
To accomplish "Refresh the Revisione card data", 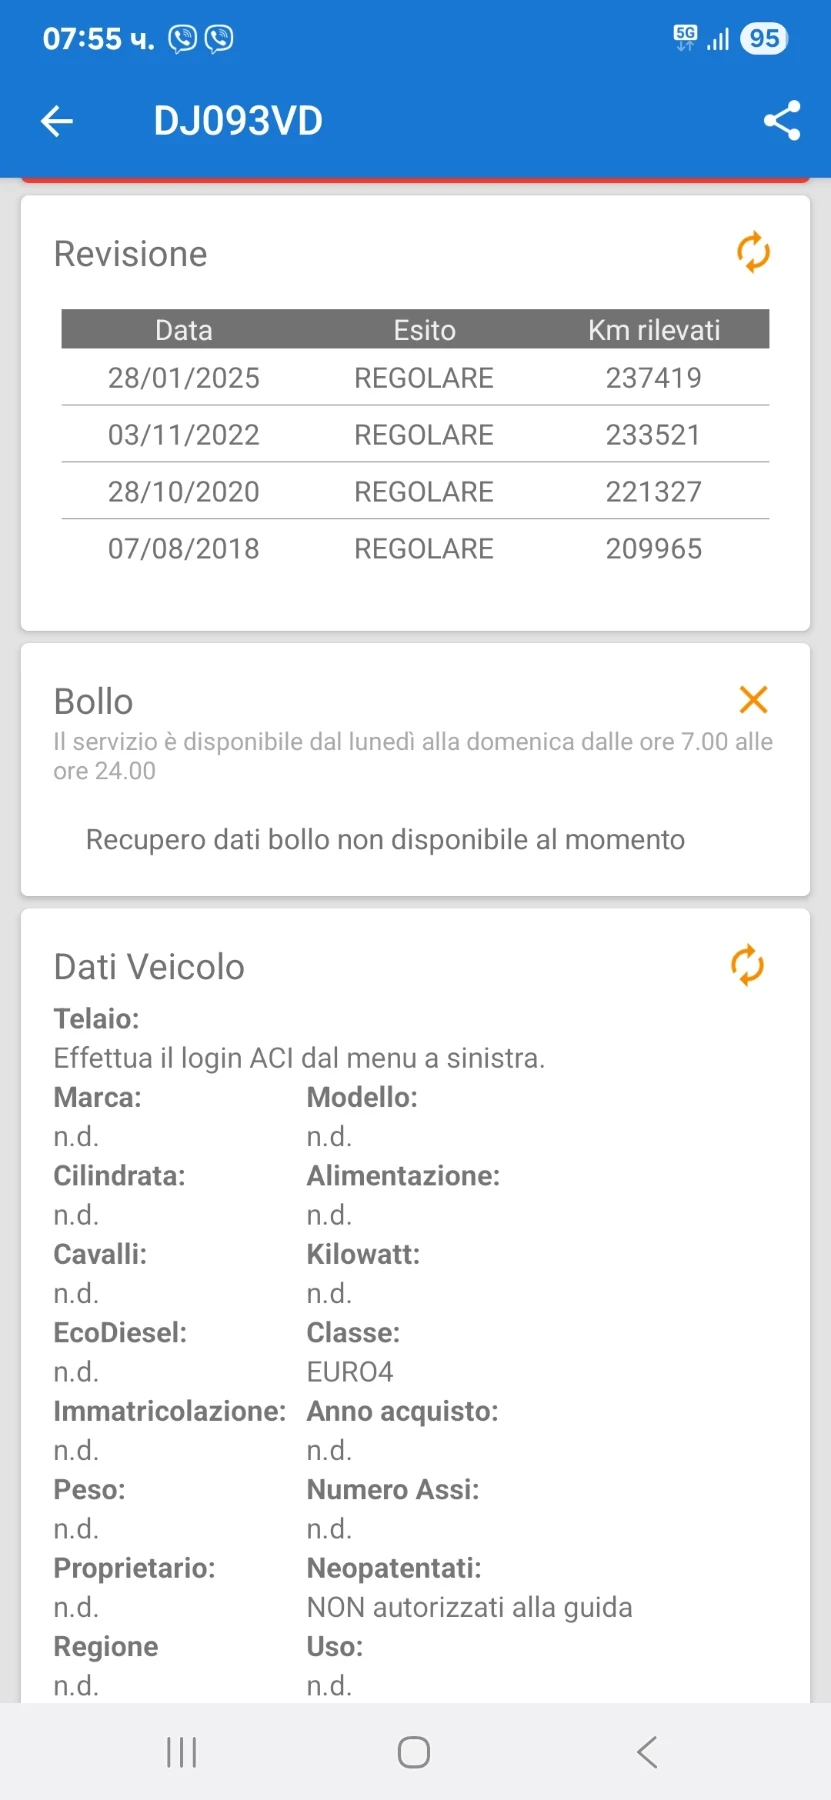I will click(x=753, y=252).
